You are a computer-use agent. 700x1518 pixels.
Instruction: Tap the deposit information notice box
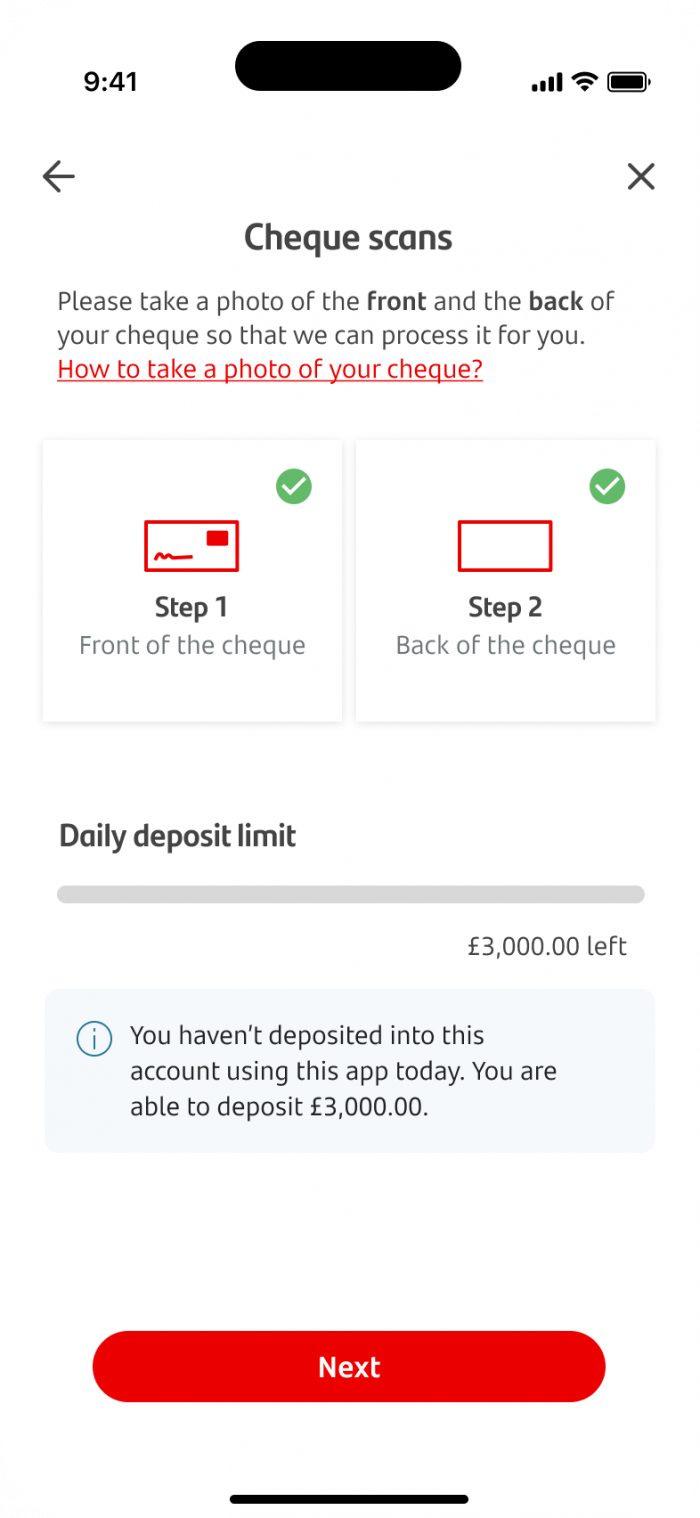pos(349,1070)
